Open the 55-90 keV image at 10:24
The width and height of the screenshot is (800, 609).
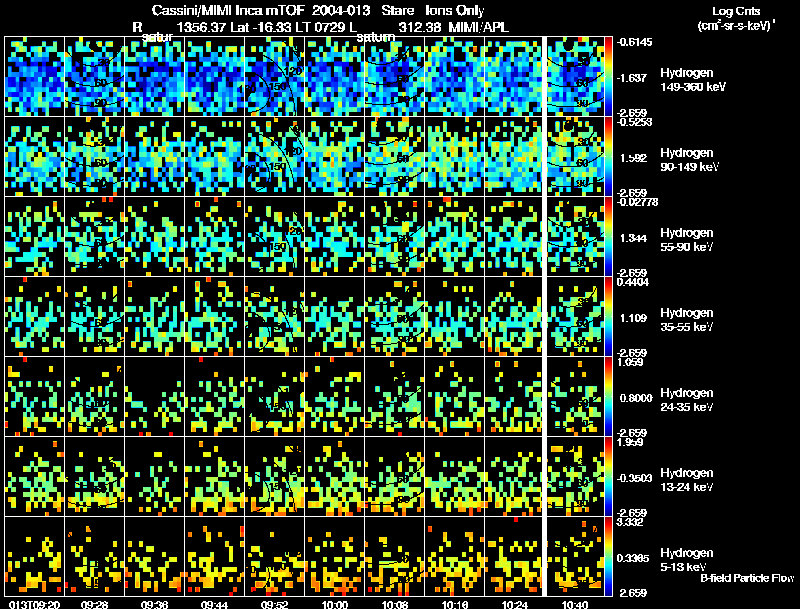(514, 236)
